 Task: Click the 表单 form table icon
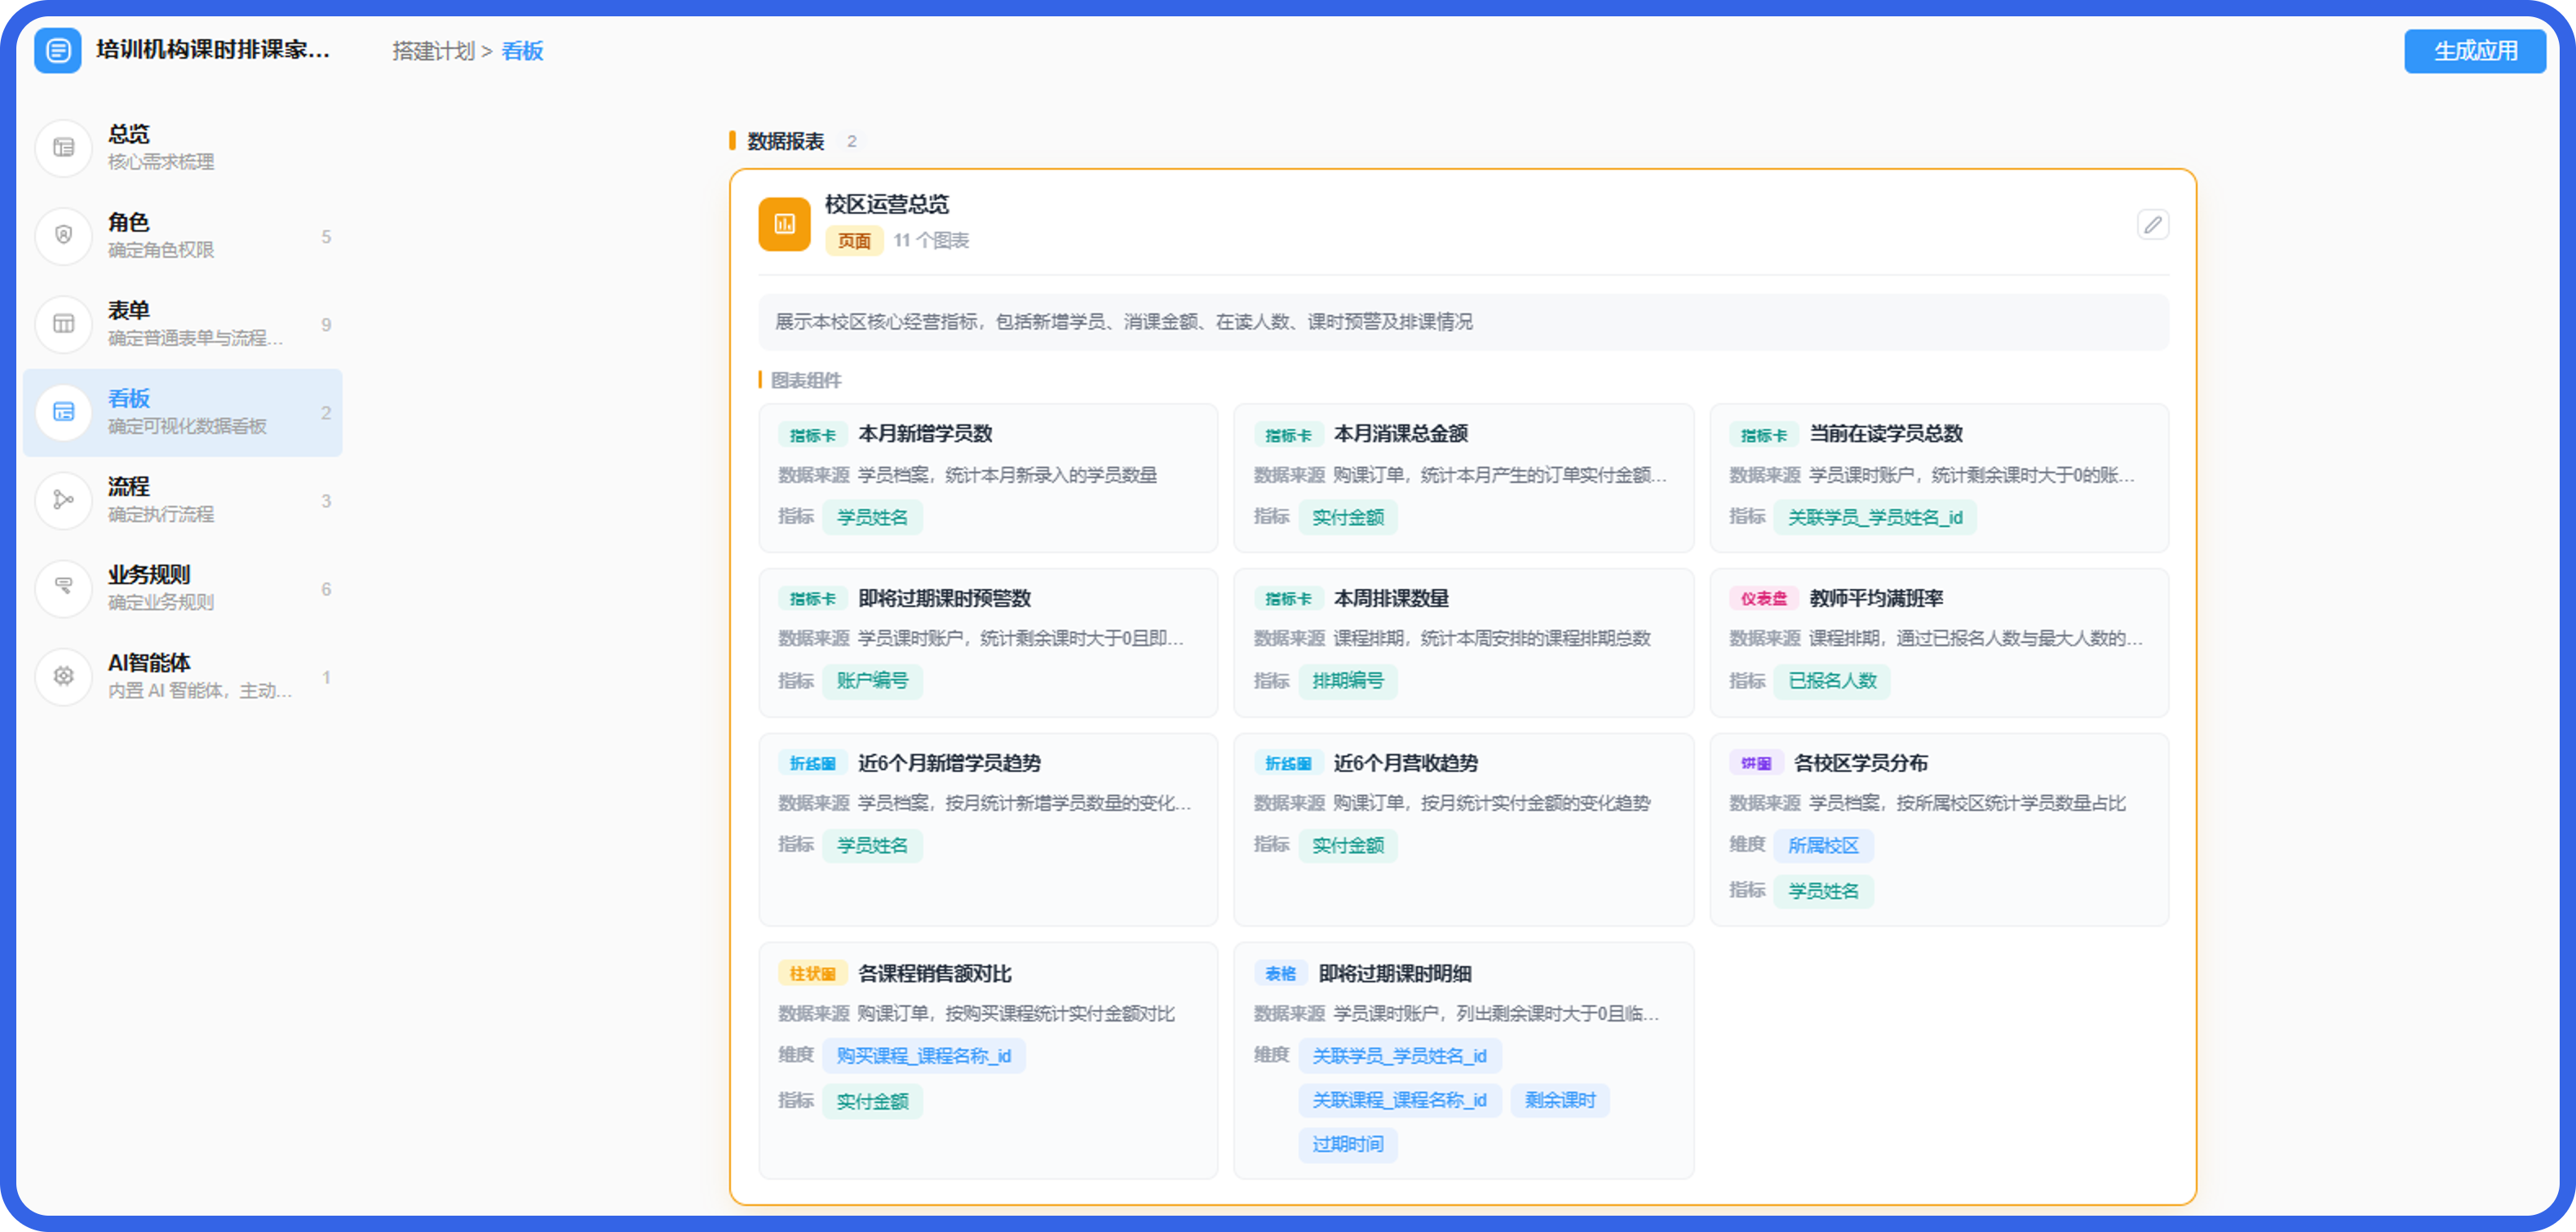click(x=64, y=324)
